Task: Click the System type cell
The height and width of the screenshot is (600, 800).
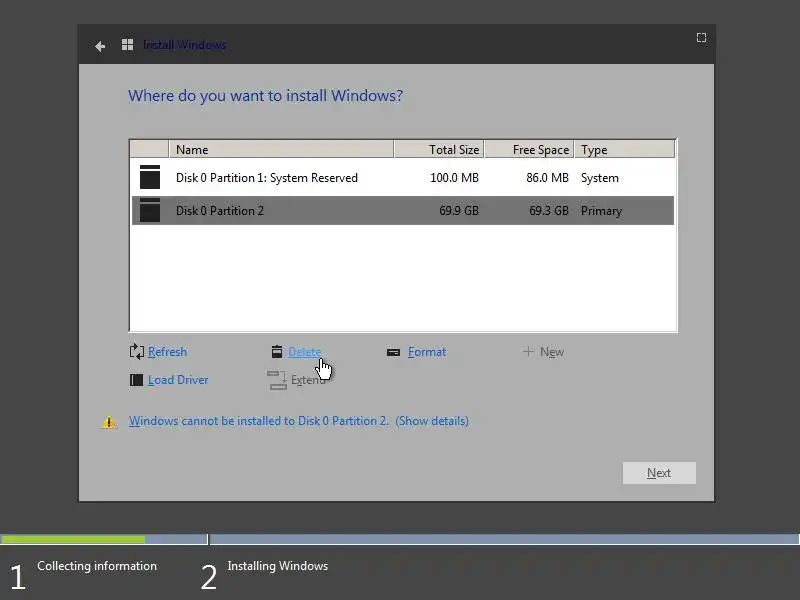Action: (x=600, y=178)
